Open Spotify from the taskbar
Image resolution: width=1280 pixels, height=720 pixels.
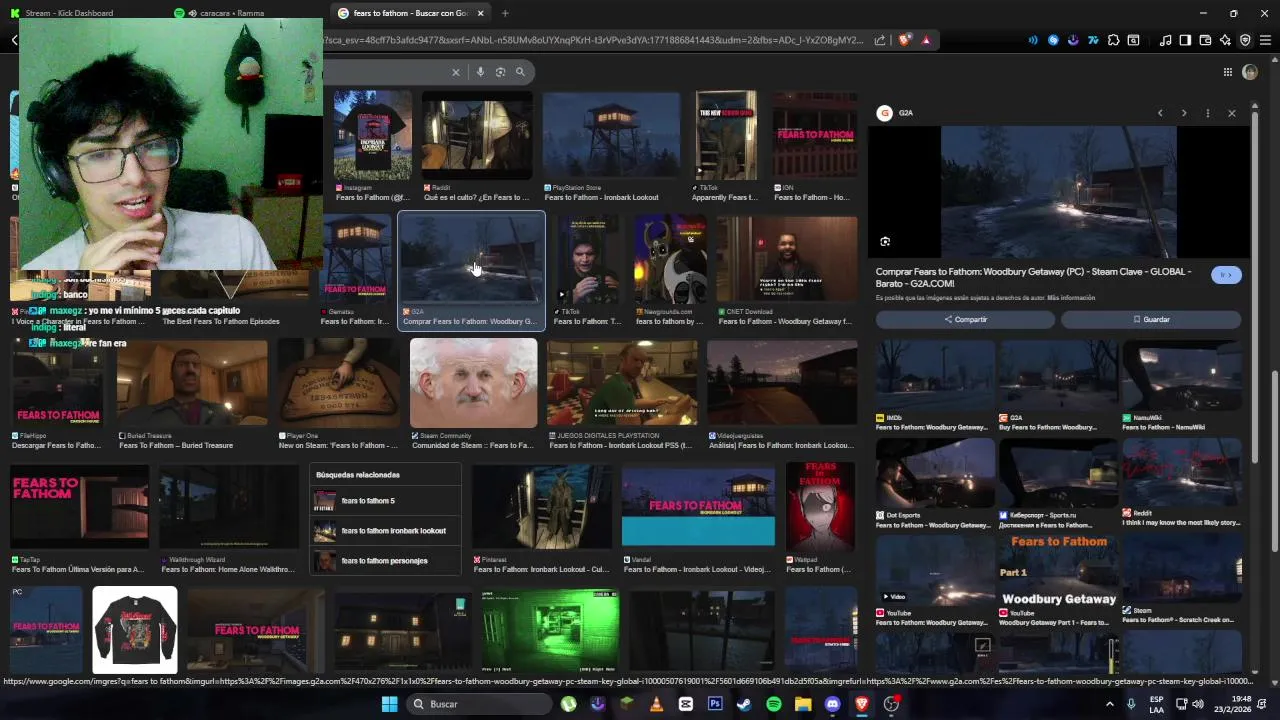coord(774,704)
